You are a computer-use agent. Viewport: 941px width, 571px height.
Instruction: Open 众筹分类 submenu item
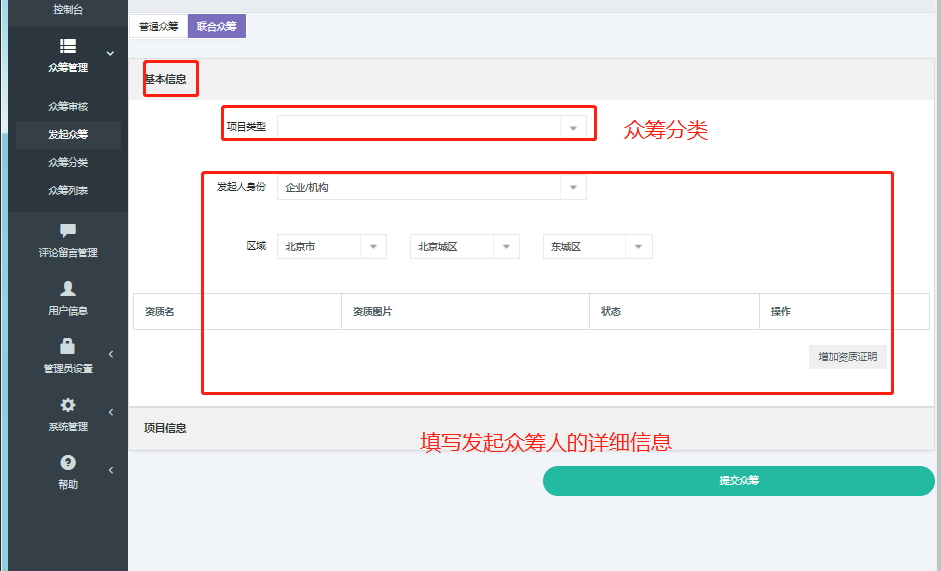68,162
